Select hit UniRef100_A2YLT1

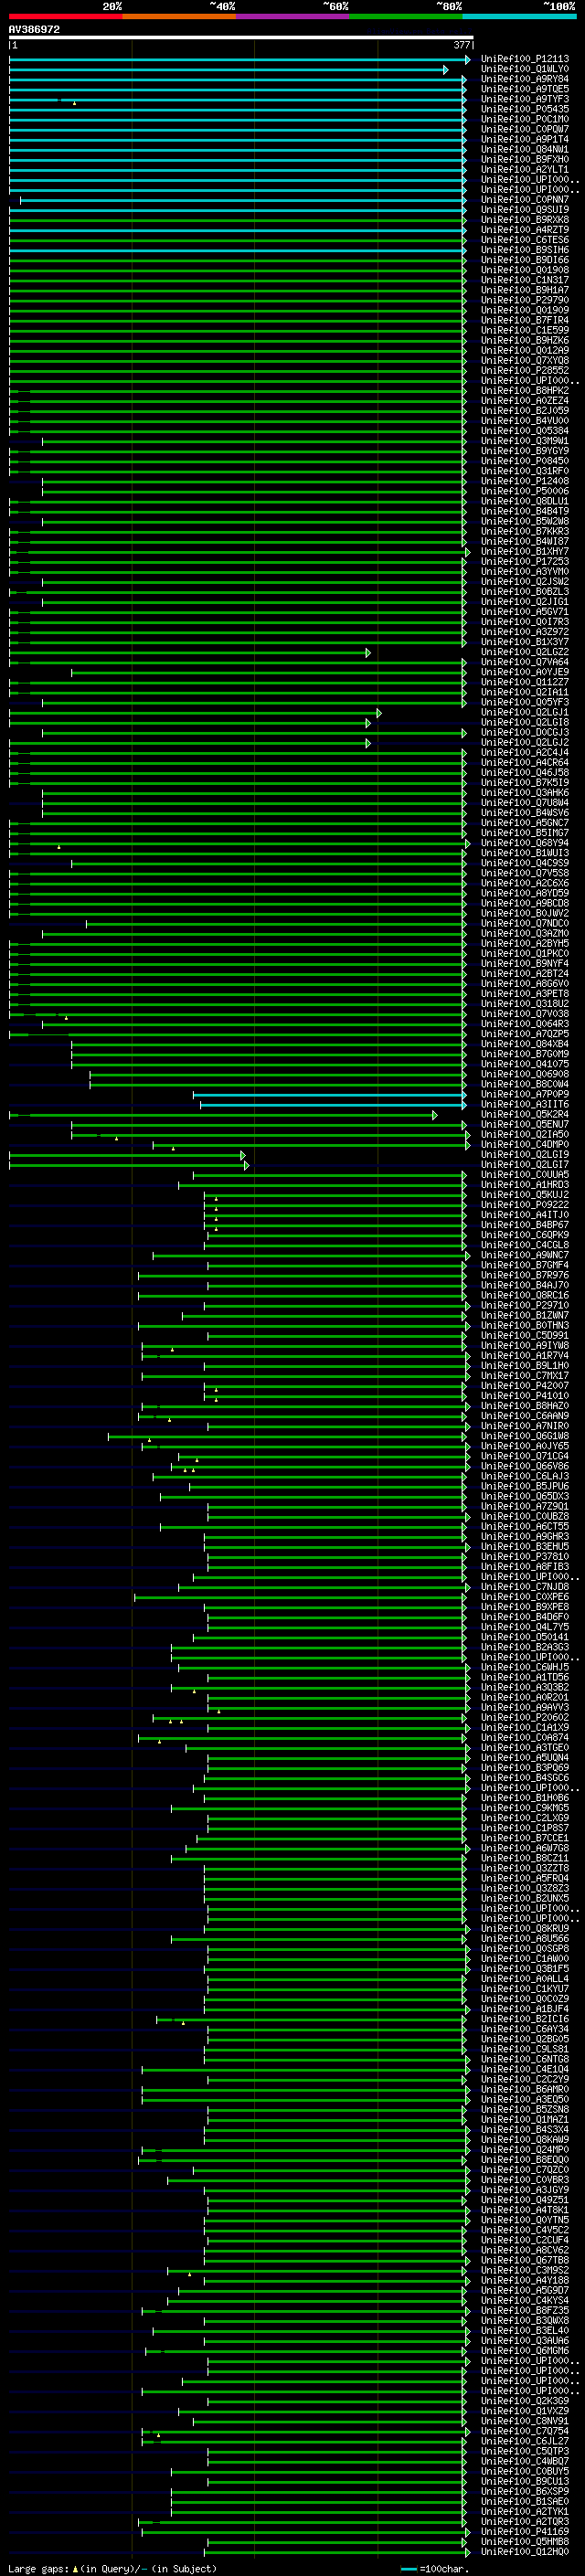click(x=525, y=170)
